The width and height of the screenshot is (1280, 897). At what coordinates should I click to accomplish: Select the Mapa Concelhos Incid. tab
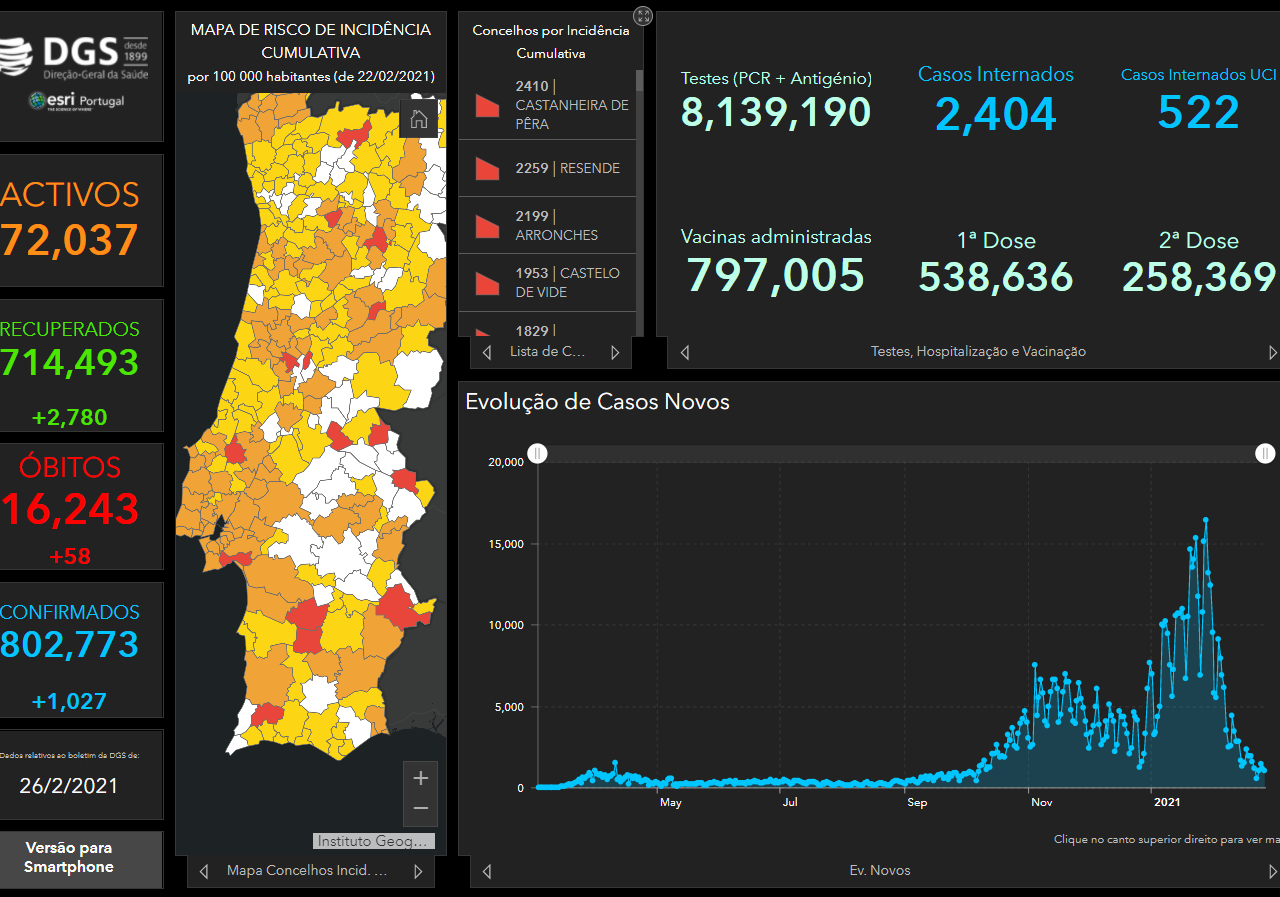pyautogui.click(x=306, y=871)
